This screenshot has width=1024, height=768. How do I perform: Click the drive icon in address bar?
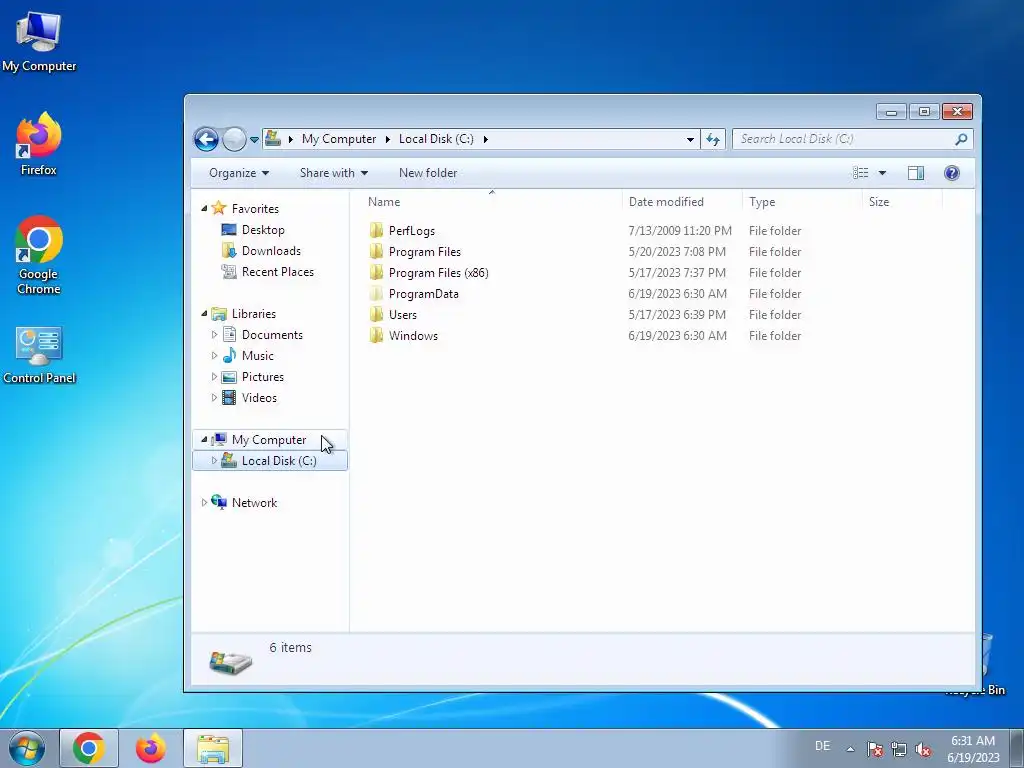(x=273, y=138)
